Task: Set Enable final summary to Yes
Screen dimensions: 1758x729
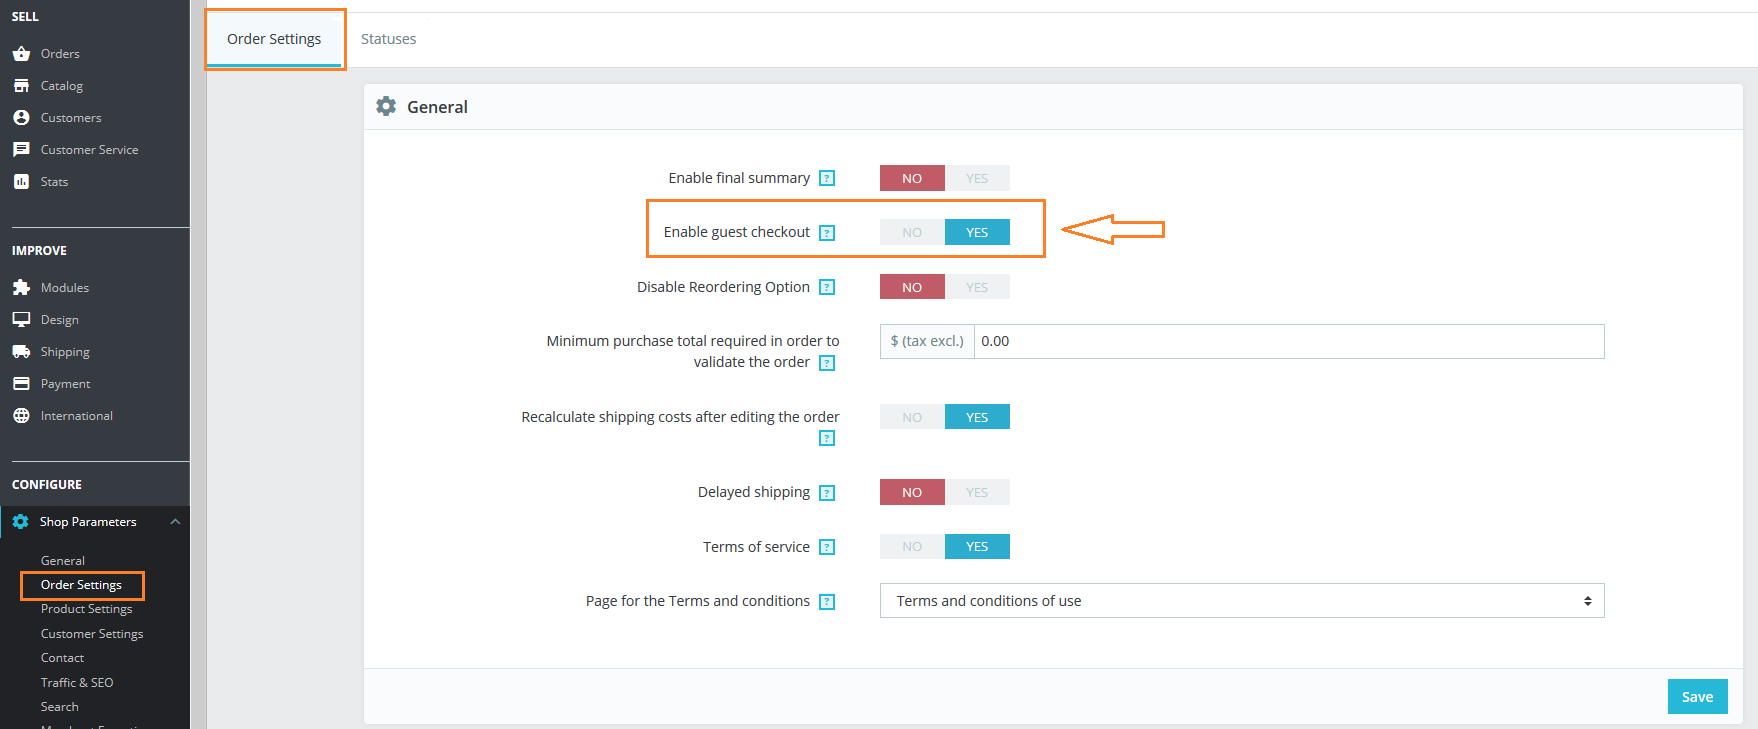Action: coord(977,178)
